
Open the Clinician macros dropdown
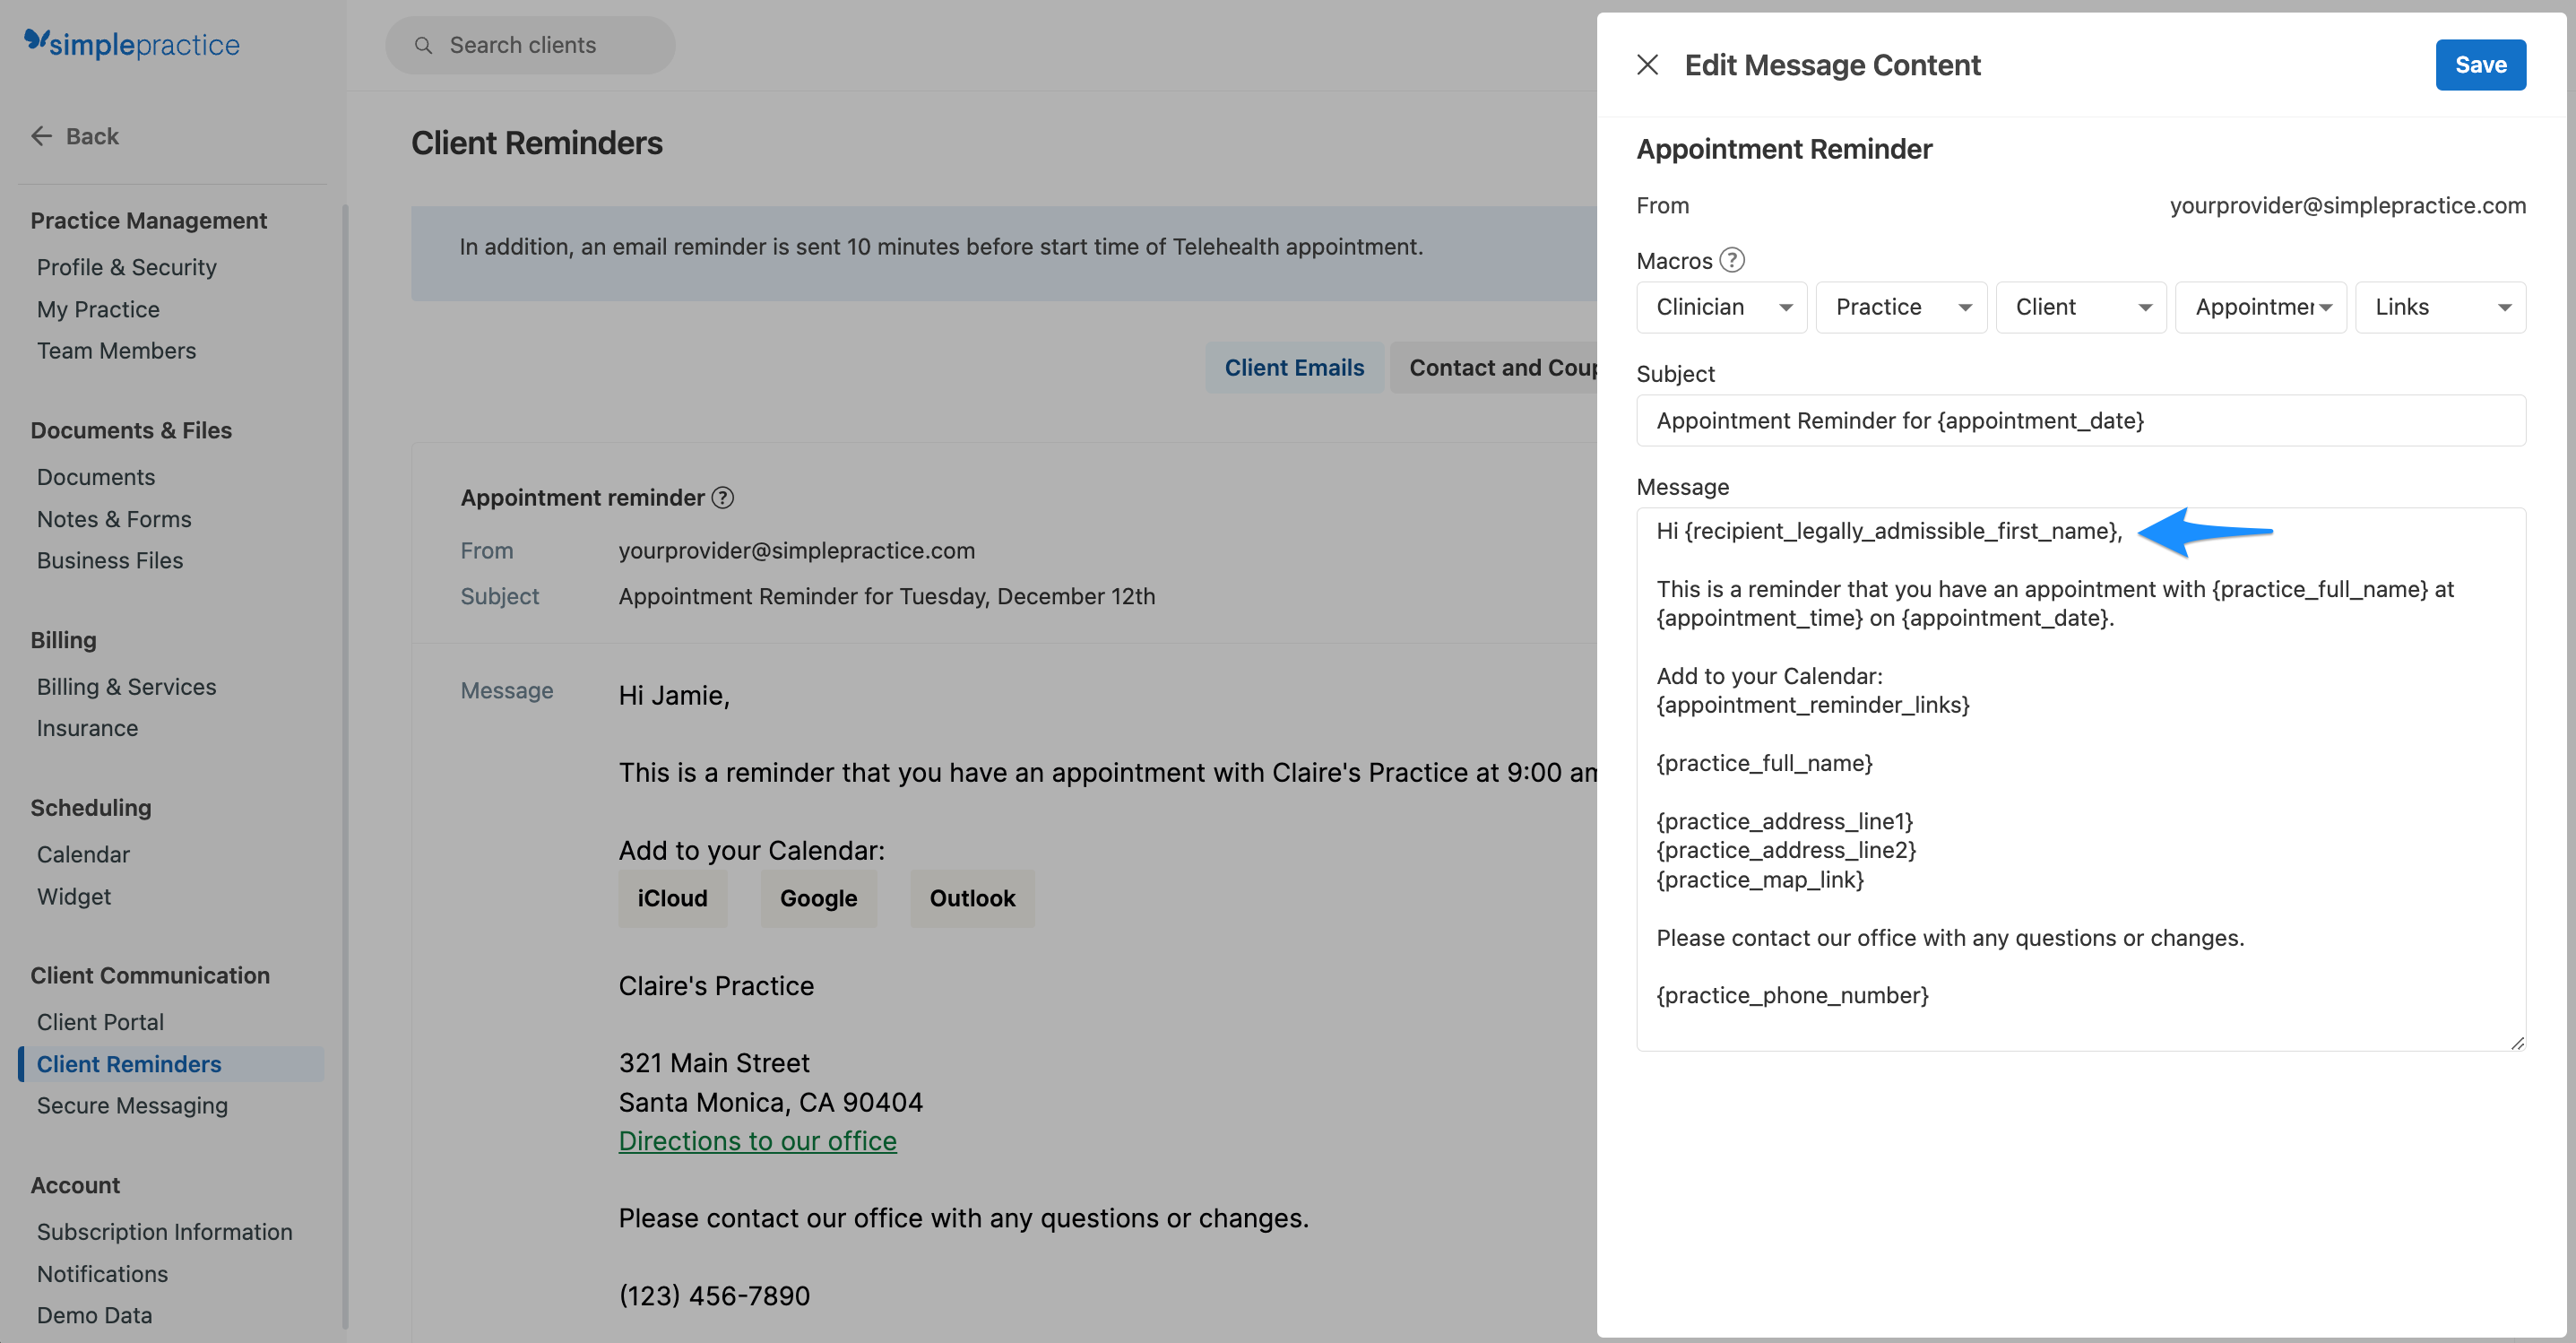1720,307
